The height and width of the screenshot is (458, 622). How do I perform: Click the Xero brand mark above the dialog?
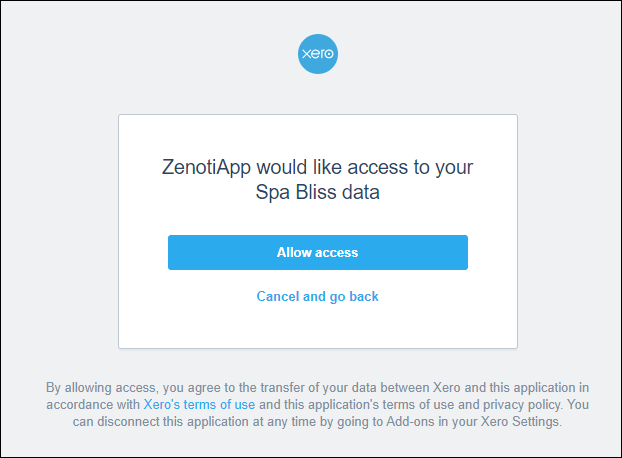coord(318,54)
